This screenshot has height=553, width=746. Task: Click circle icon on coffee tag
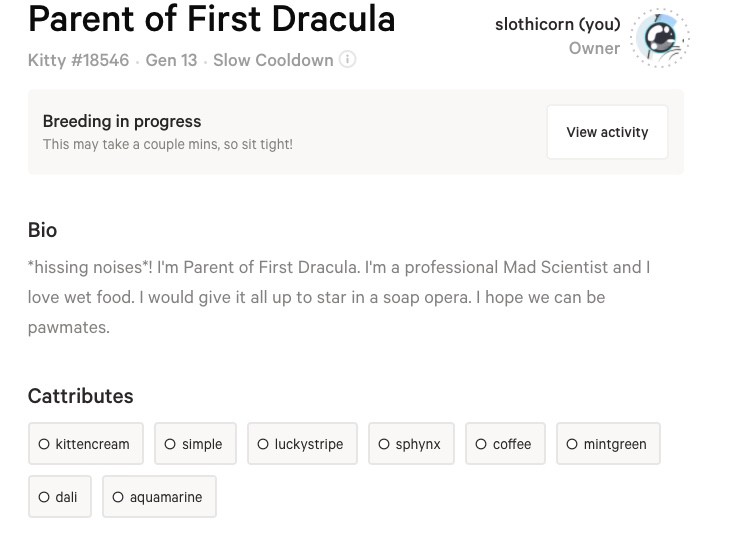[481, 444]
